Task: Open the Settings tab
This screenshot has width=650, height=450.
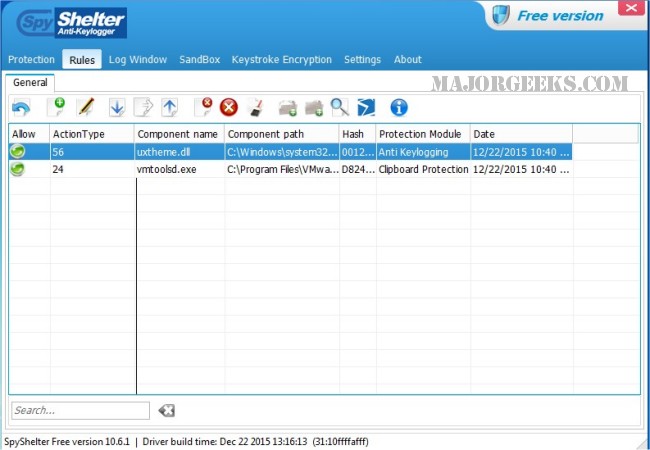Action: 362,60
